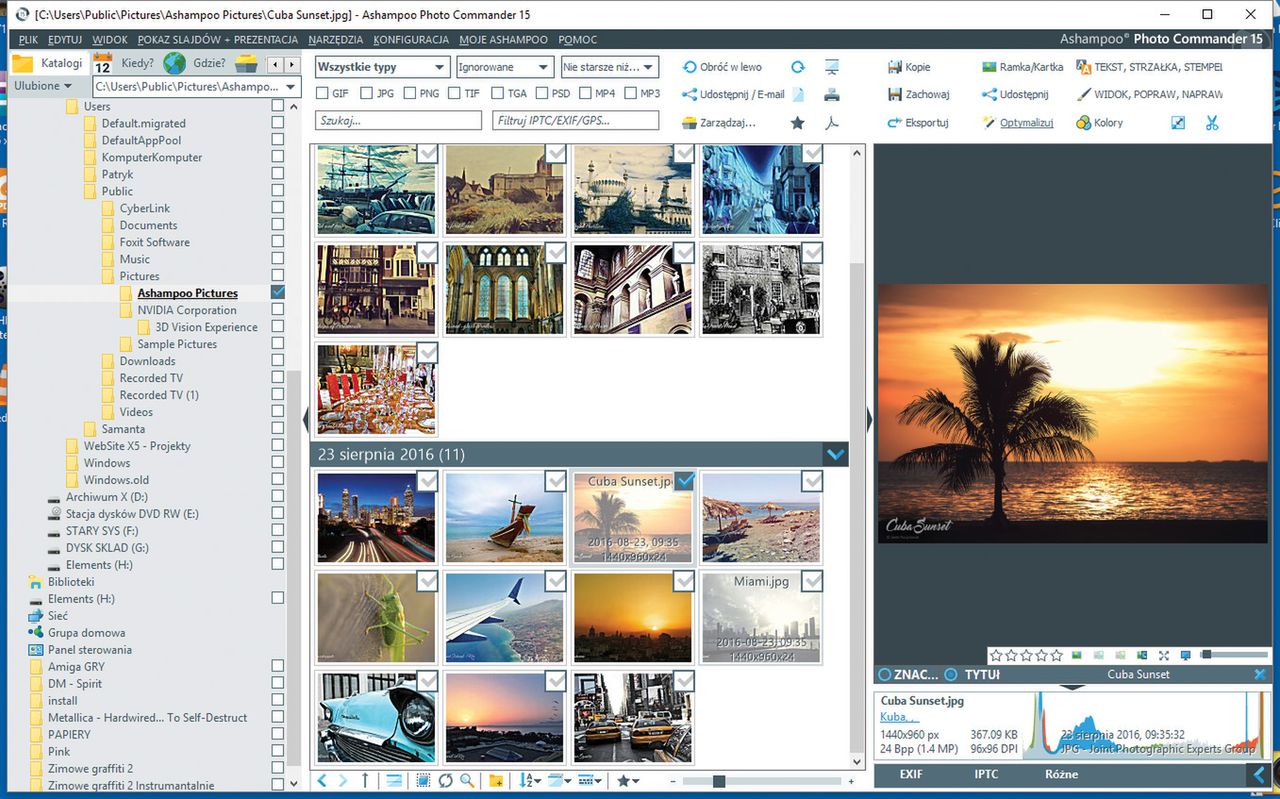Screen dimensions: 1280x799
Task: Uncheck the Ashampoo Pictures folder checkbox
Action: 278,292
